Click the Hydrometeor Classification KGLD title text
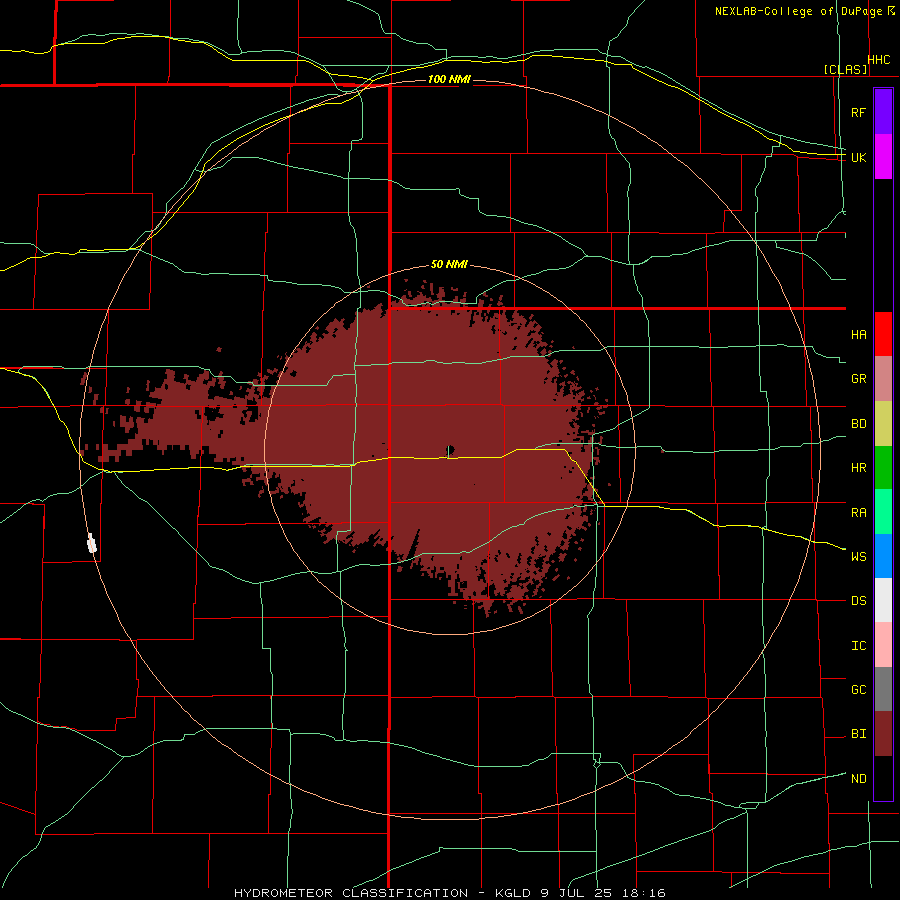Screen dimensions: 900x900 tap(449, 893)
